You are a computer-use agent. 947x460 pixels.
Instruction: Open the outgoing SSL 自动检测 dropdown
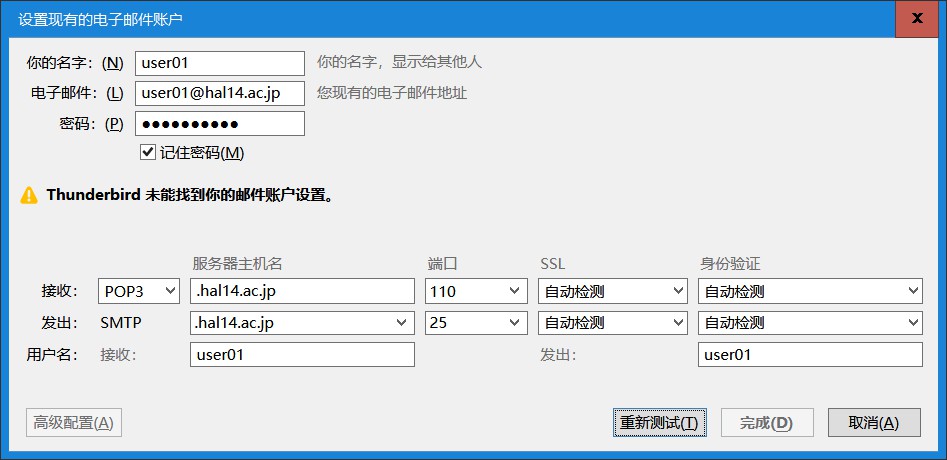coord(612,323)
